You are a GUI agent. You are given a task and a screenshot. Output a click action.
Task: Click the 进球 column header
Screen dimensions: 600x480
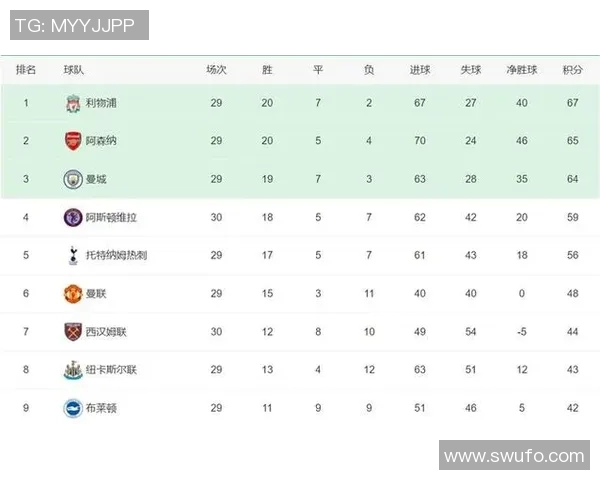click(x=420, y=70)
